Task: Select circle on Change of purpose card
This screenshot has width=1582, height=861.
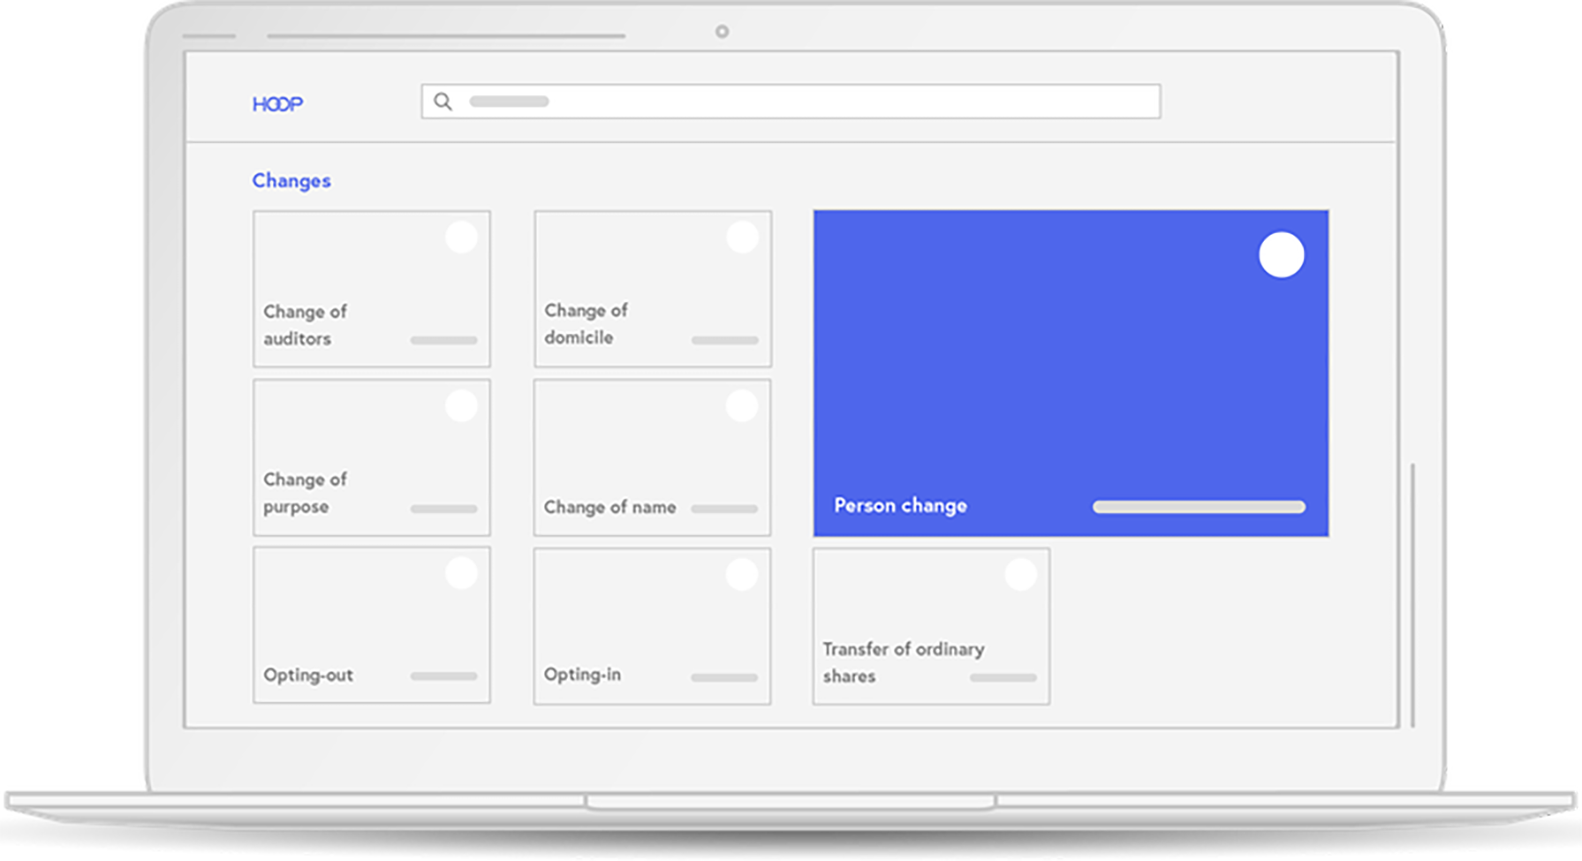Action: 461,406
